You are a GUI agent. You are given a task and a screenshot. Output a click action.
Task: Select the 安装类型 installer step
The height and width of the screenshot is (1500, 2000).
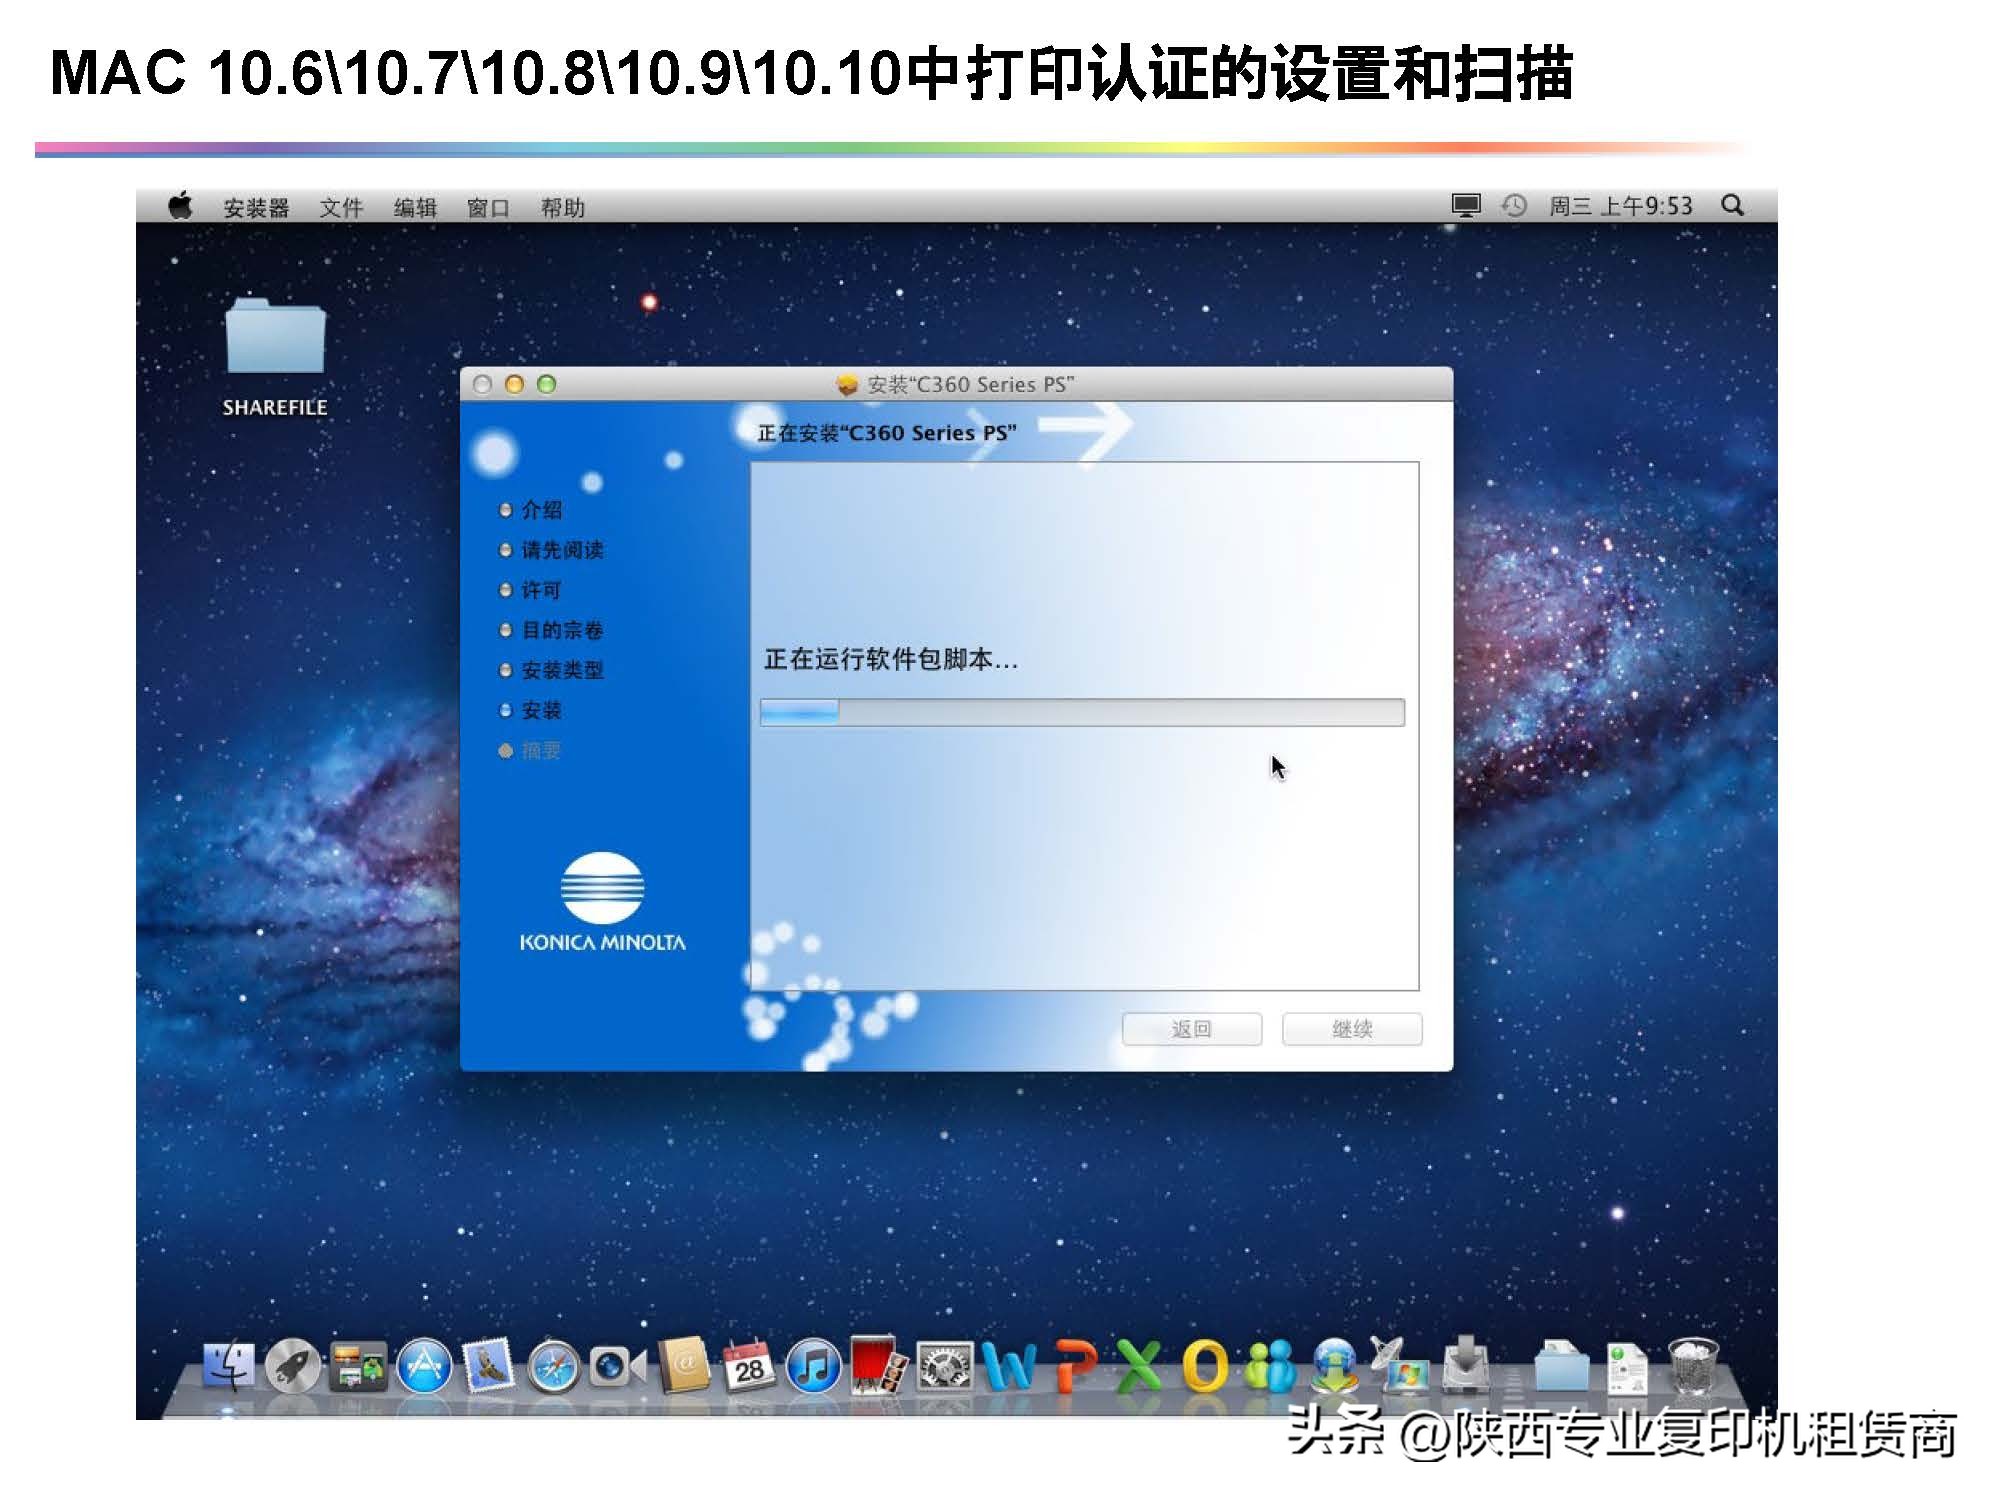click(x=564, y=671)
